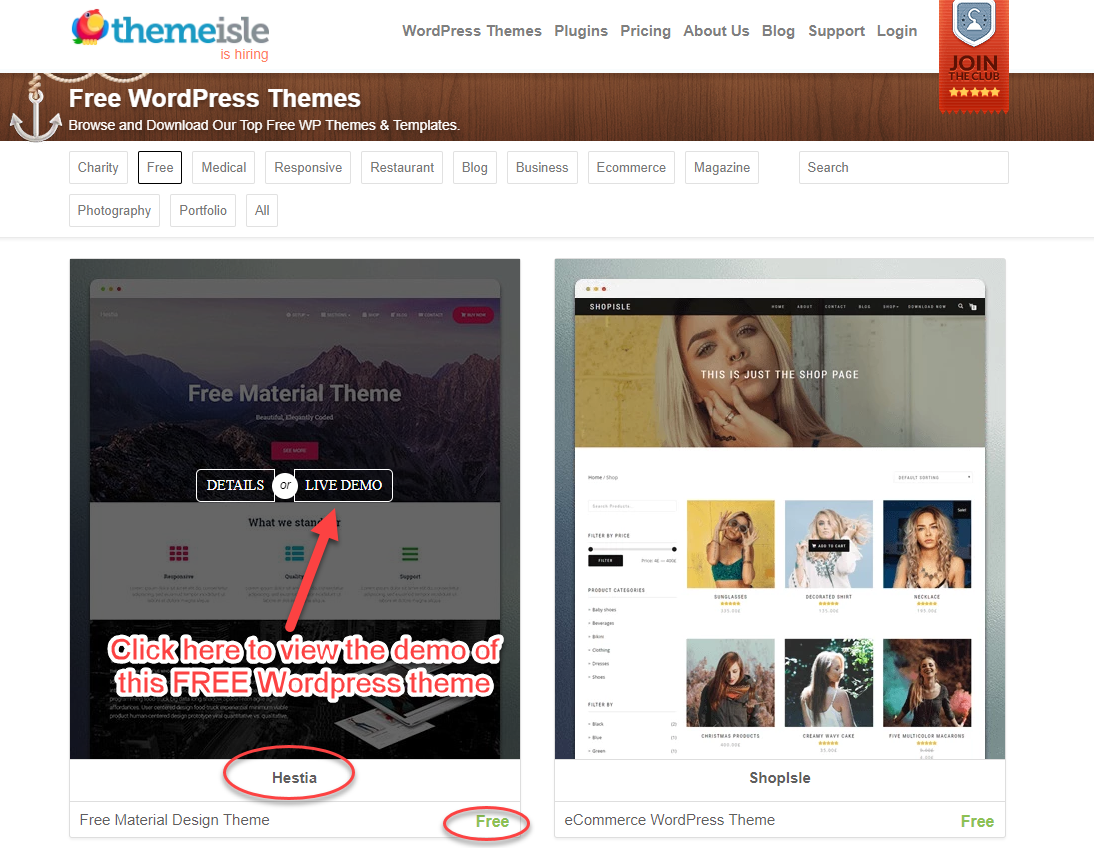Open the Join The Club ribbon badge

coord(974,56)
